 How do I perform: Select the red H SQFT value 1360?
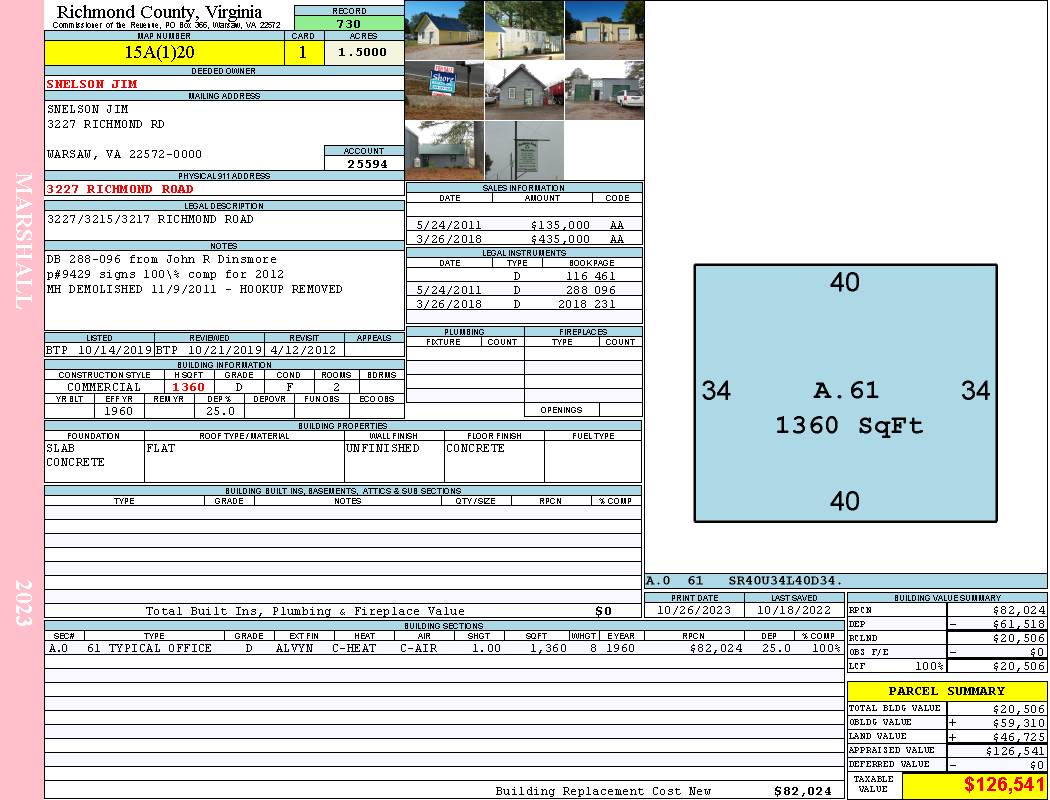(188, 387)
